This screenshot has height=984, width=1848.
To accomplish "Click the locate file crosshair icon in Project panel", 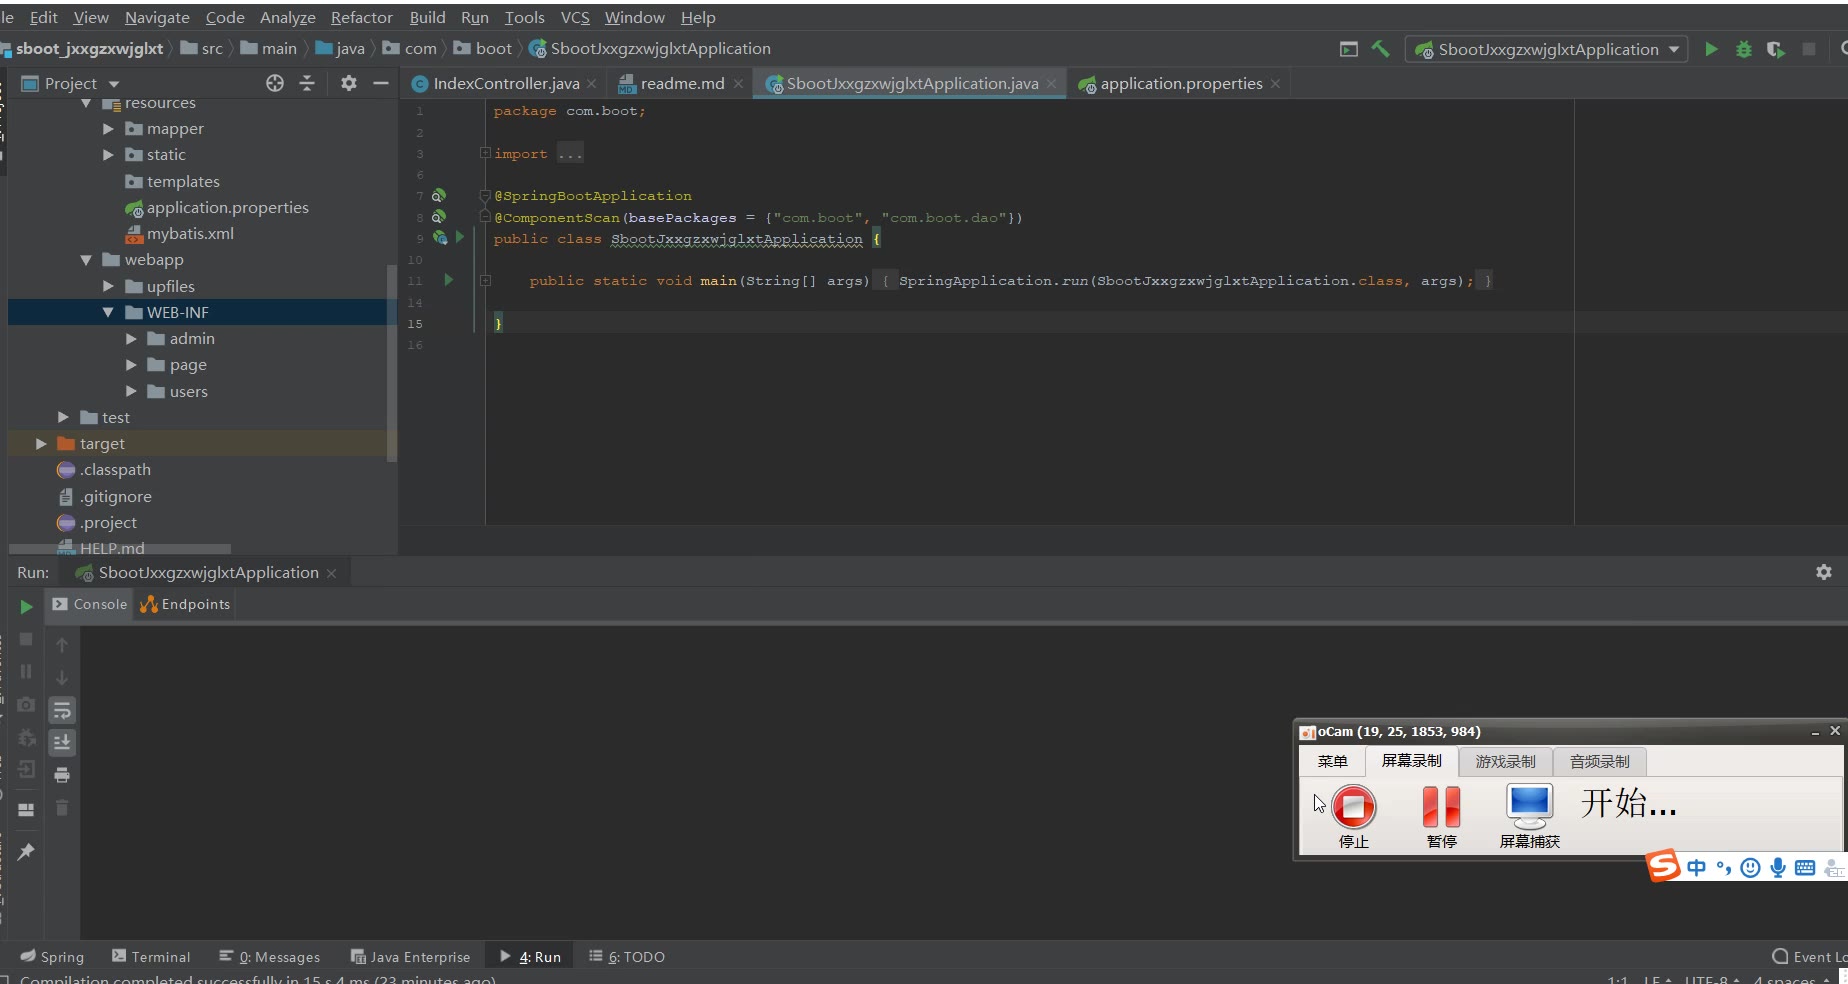I will coord(275,83).
